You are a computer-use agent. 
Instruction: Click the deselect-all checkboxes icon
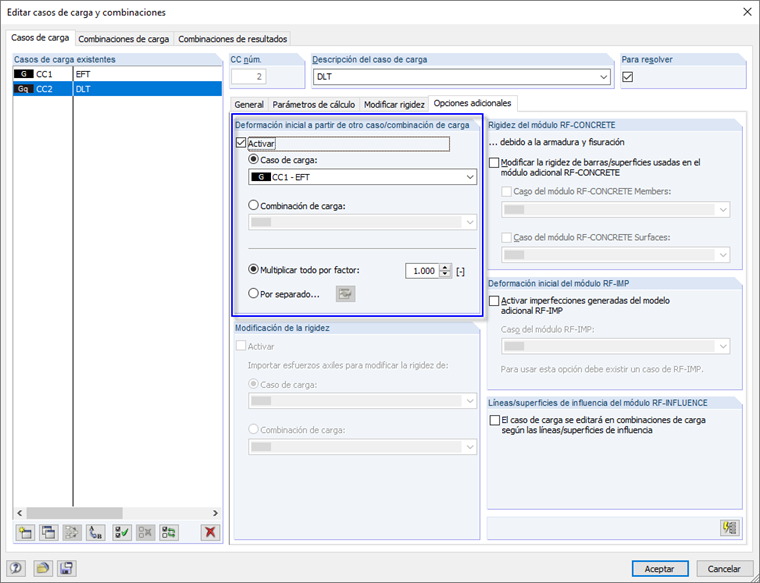coord(145,533)
